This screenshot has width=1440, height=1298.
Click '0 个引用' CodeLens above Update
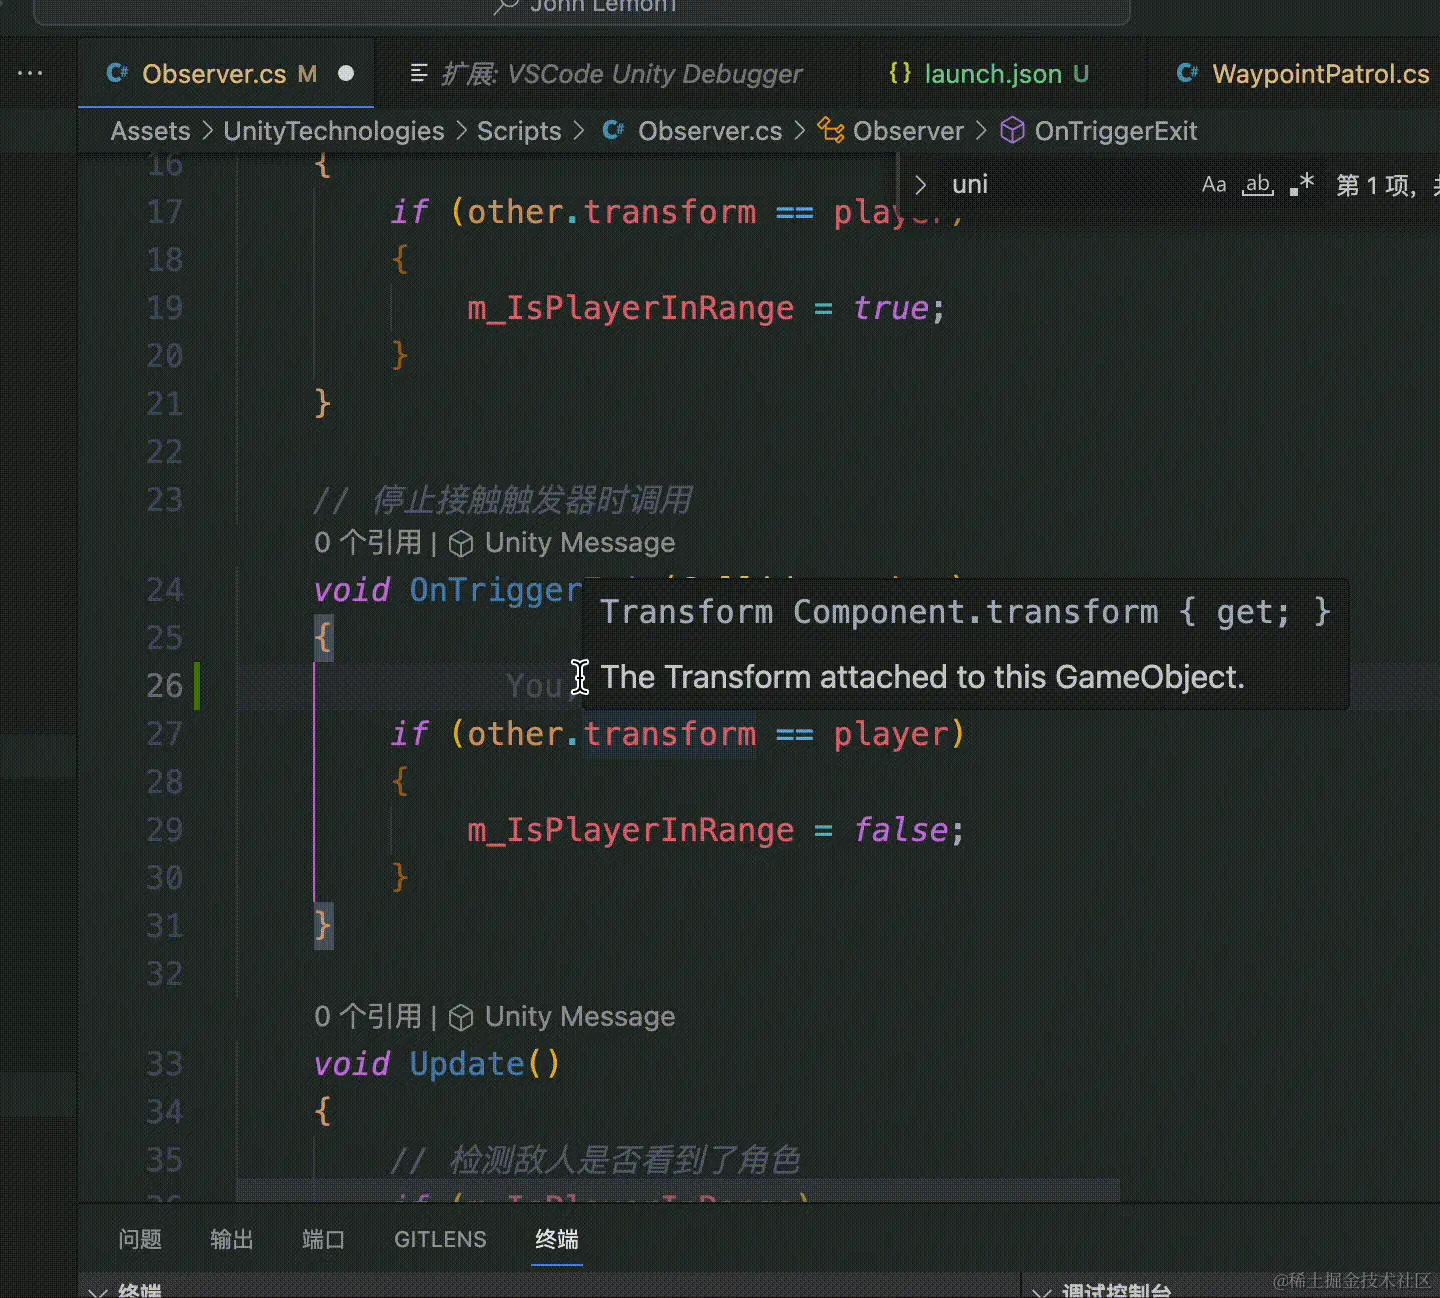tap(368, 1017)
